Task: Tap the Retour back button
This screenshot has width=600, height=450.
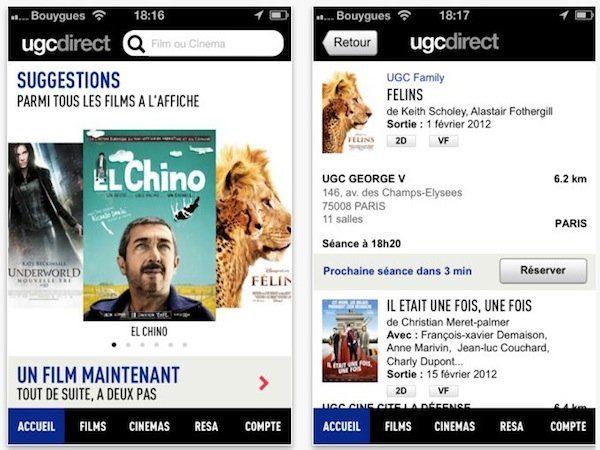Action: click(350, 42)
